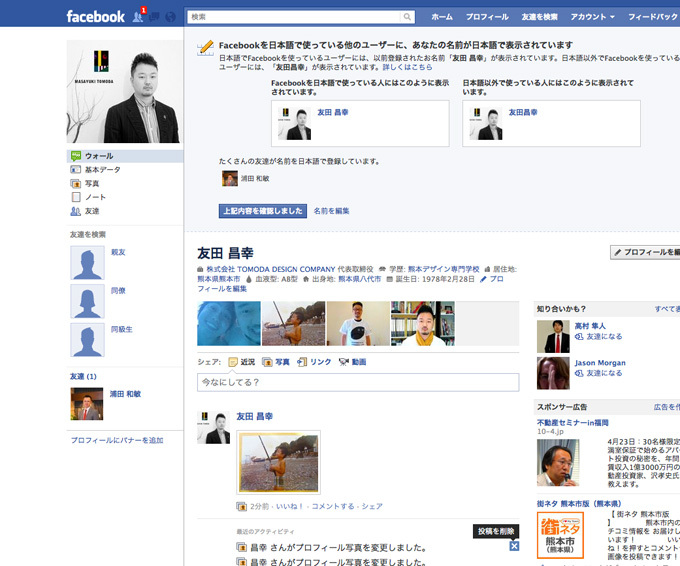
Task: Click the リンク share link icon
Action: coord(302,362)
